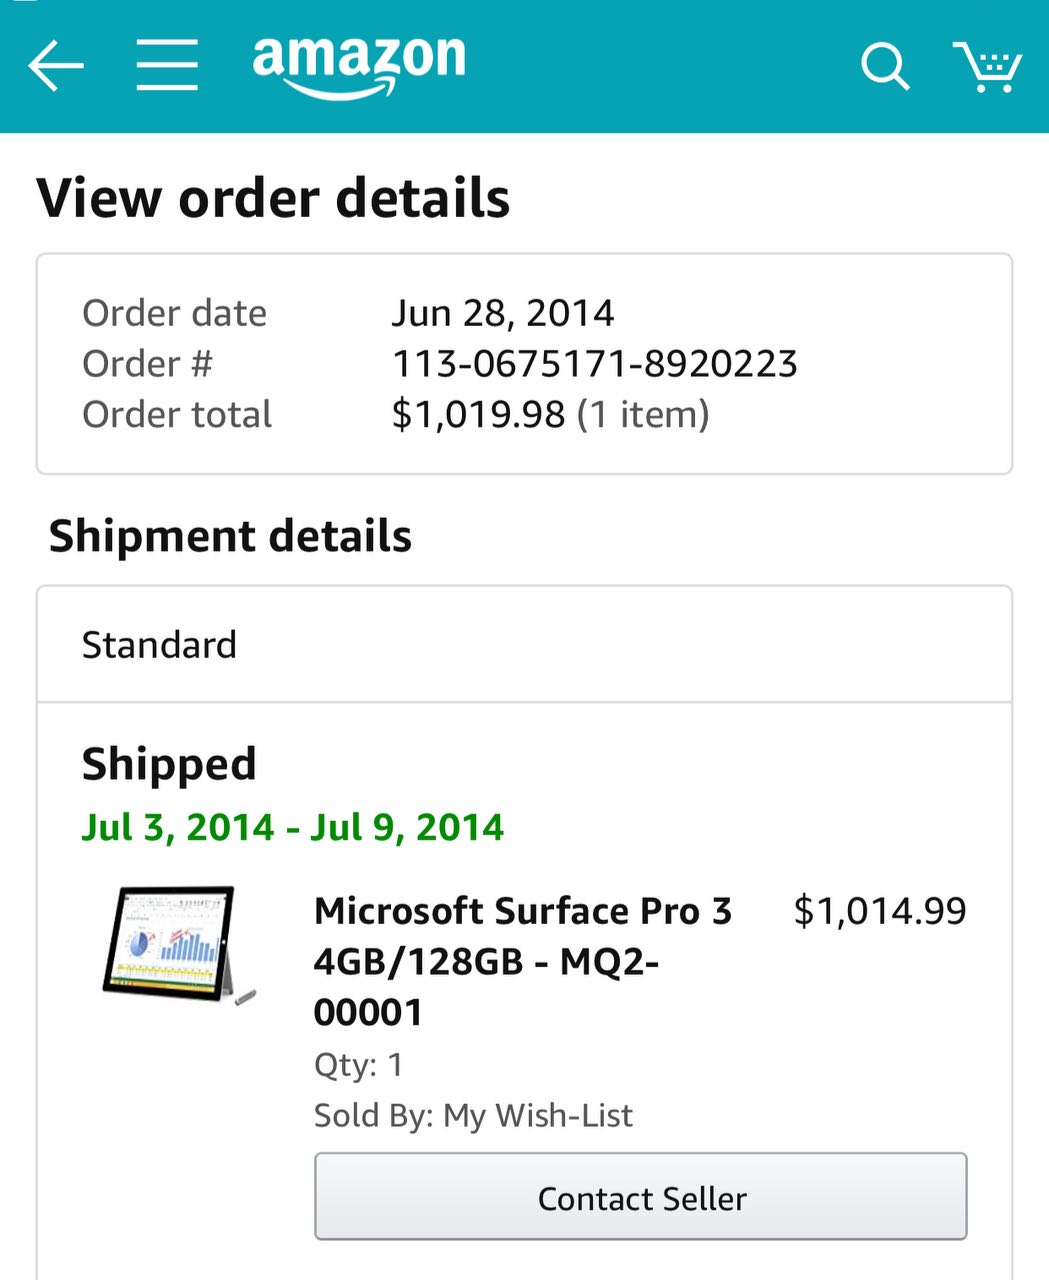The height and width of the screenshot is (1280, 1049).
Task: Tap the Amazon logo
Action: click(359, 66)
